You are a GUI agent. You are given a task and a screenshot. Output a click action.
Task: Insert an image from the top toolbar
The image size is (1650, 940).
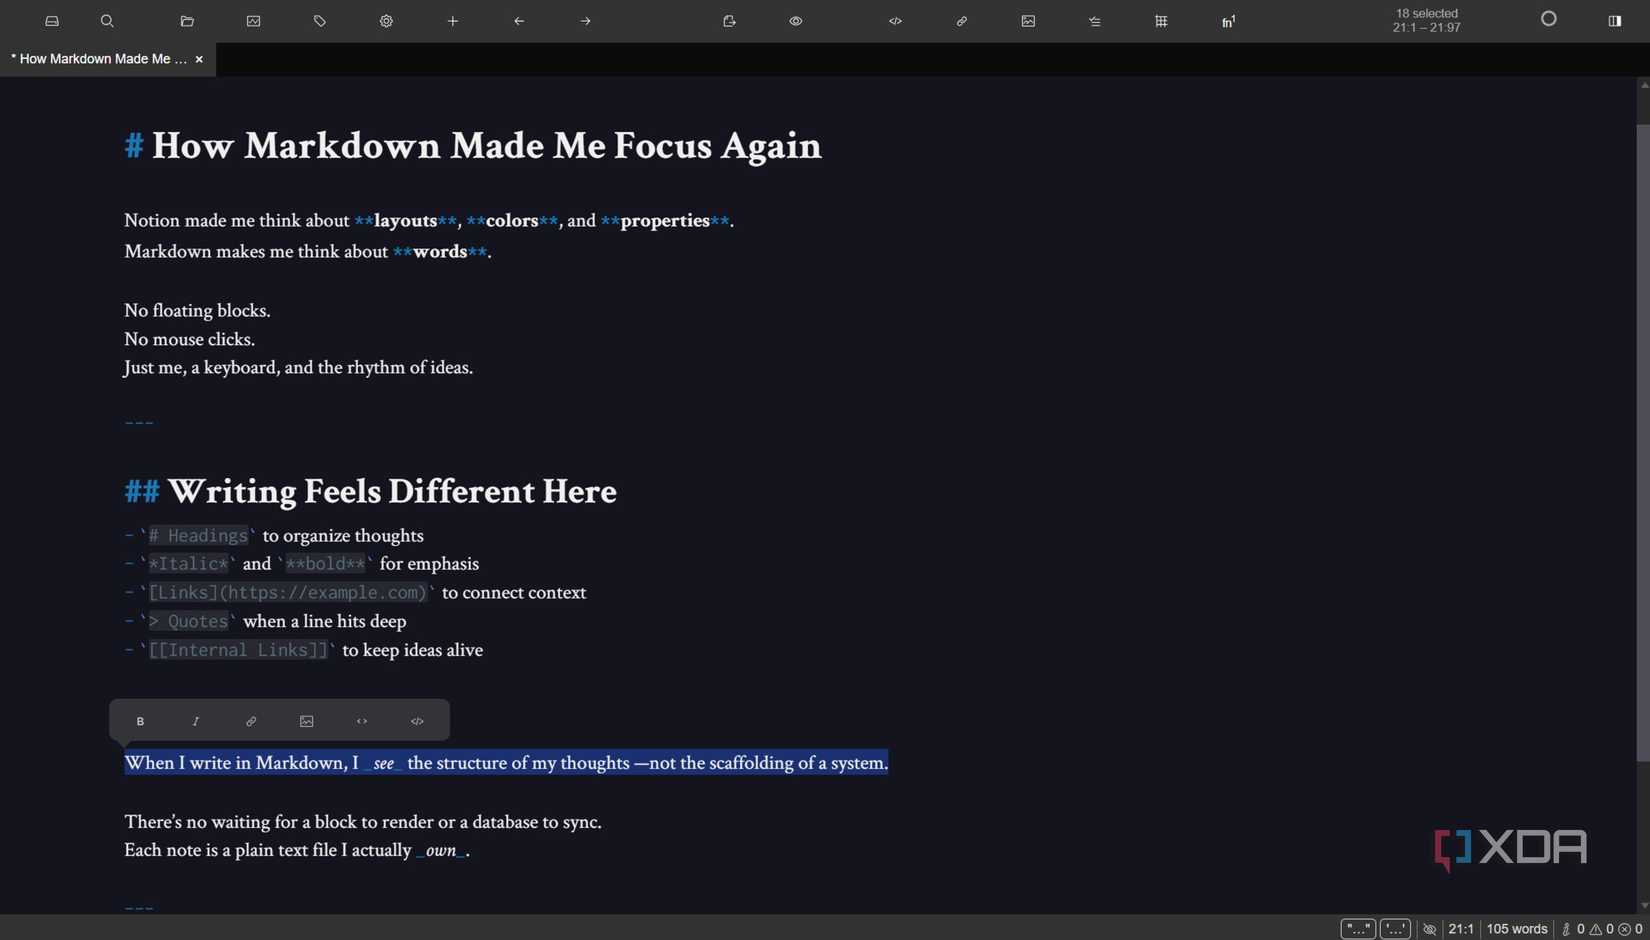[1028, 21]
